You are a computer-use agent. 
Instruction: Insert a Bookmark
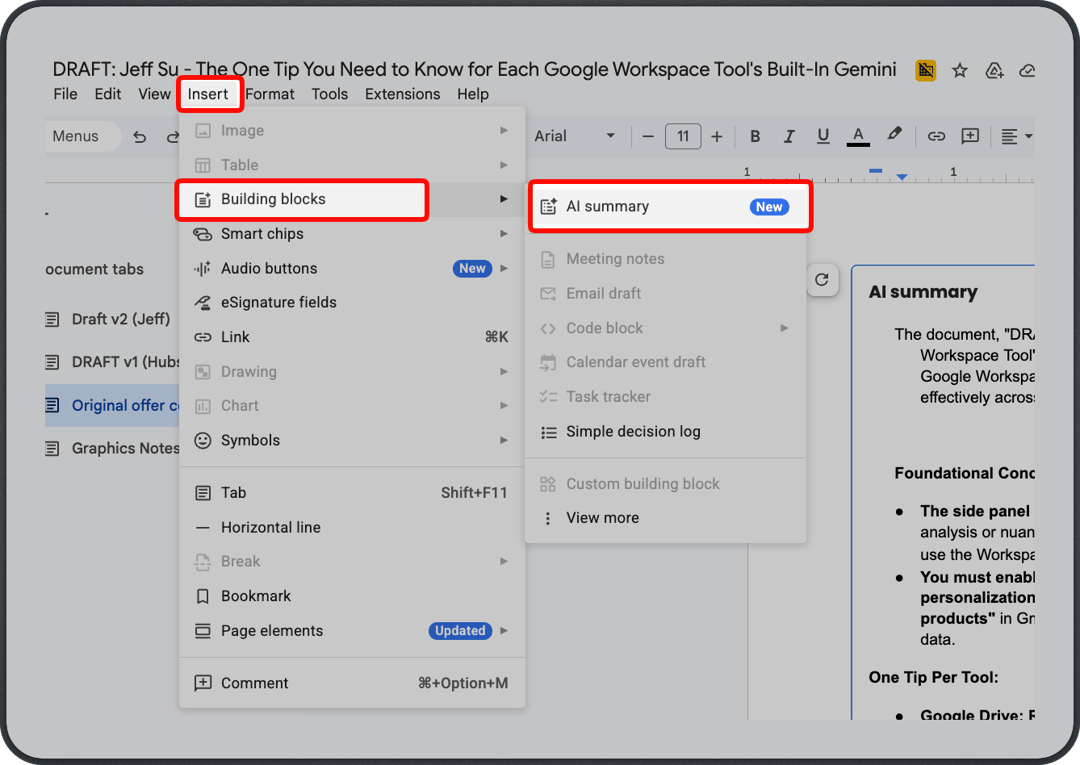[x=352, y=596]
